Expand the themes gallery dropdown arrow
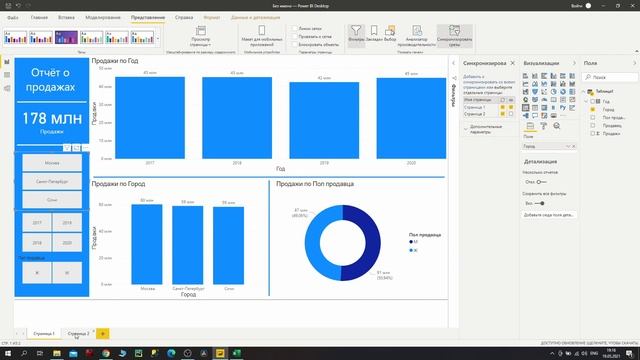The height and width of the screenshot is (360, 640). click(x=158, y=39)
